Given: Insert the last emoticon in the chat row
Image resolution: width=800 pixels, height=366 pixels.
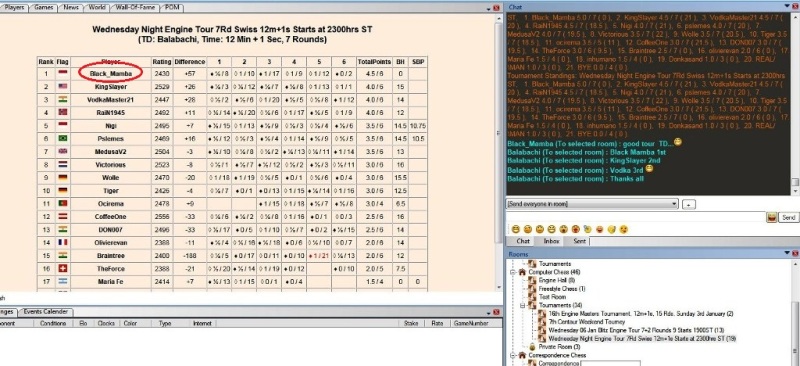Looking at the screenshot, I should click(623, 230).
